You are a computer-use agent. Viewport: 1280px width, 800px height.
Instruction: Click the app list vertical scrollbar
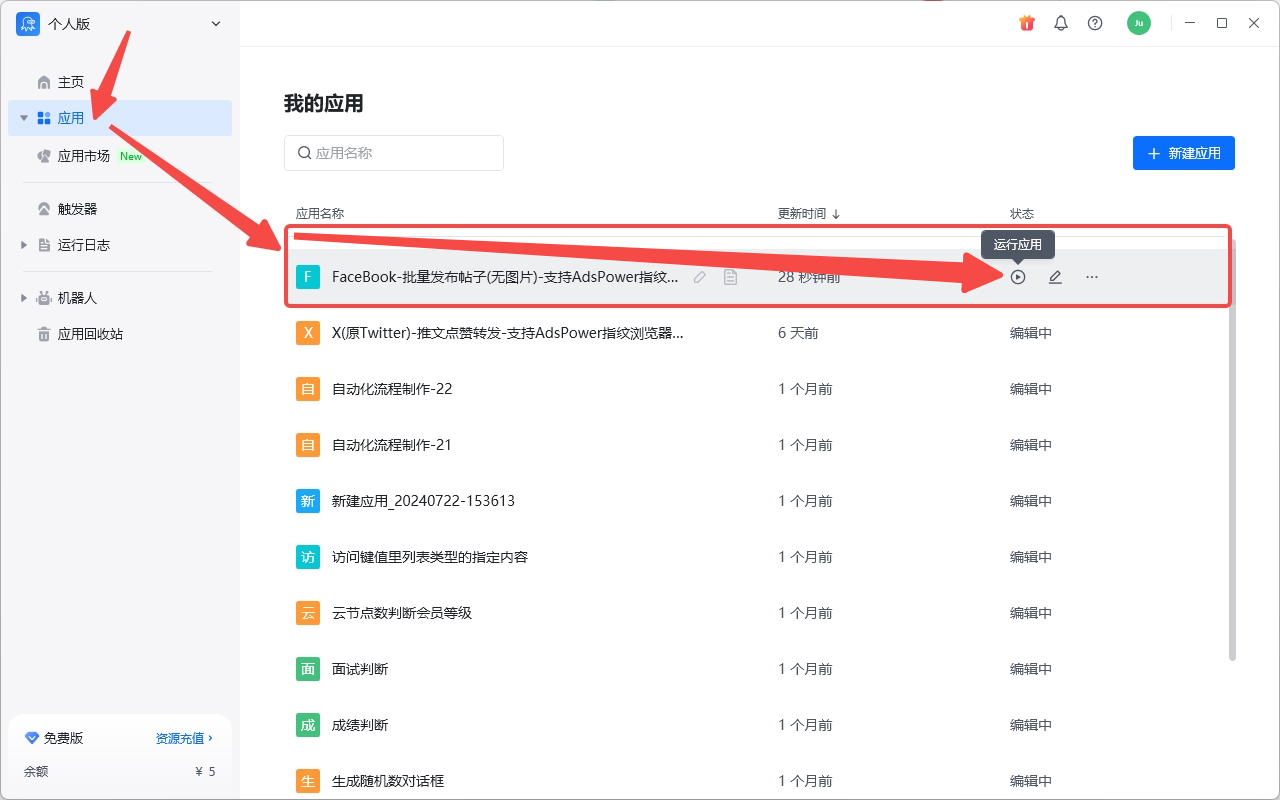click(x=1232, y=450)
